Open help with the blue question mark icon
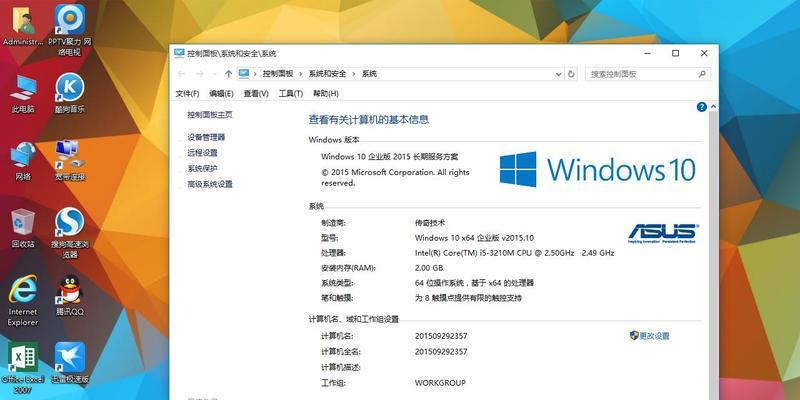800x400 pixels. click(702, 107)
